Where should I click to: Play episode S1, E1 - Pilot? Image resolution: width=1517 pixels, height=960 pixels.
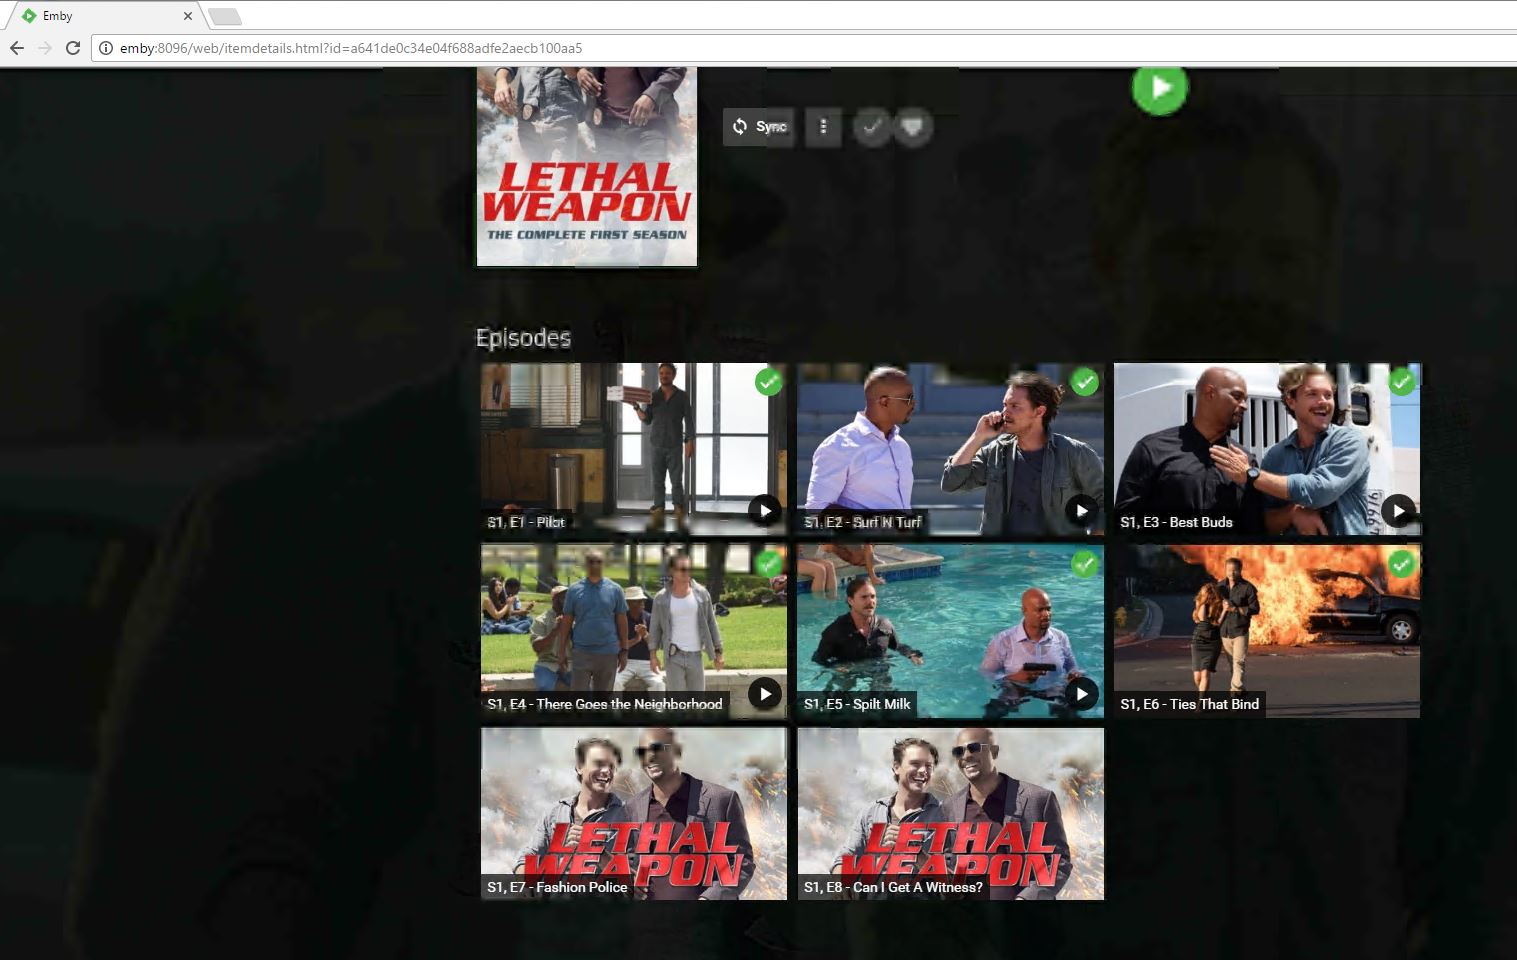tap(765, 511)
